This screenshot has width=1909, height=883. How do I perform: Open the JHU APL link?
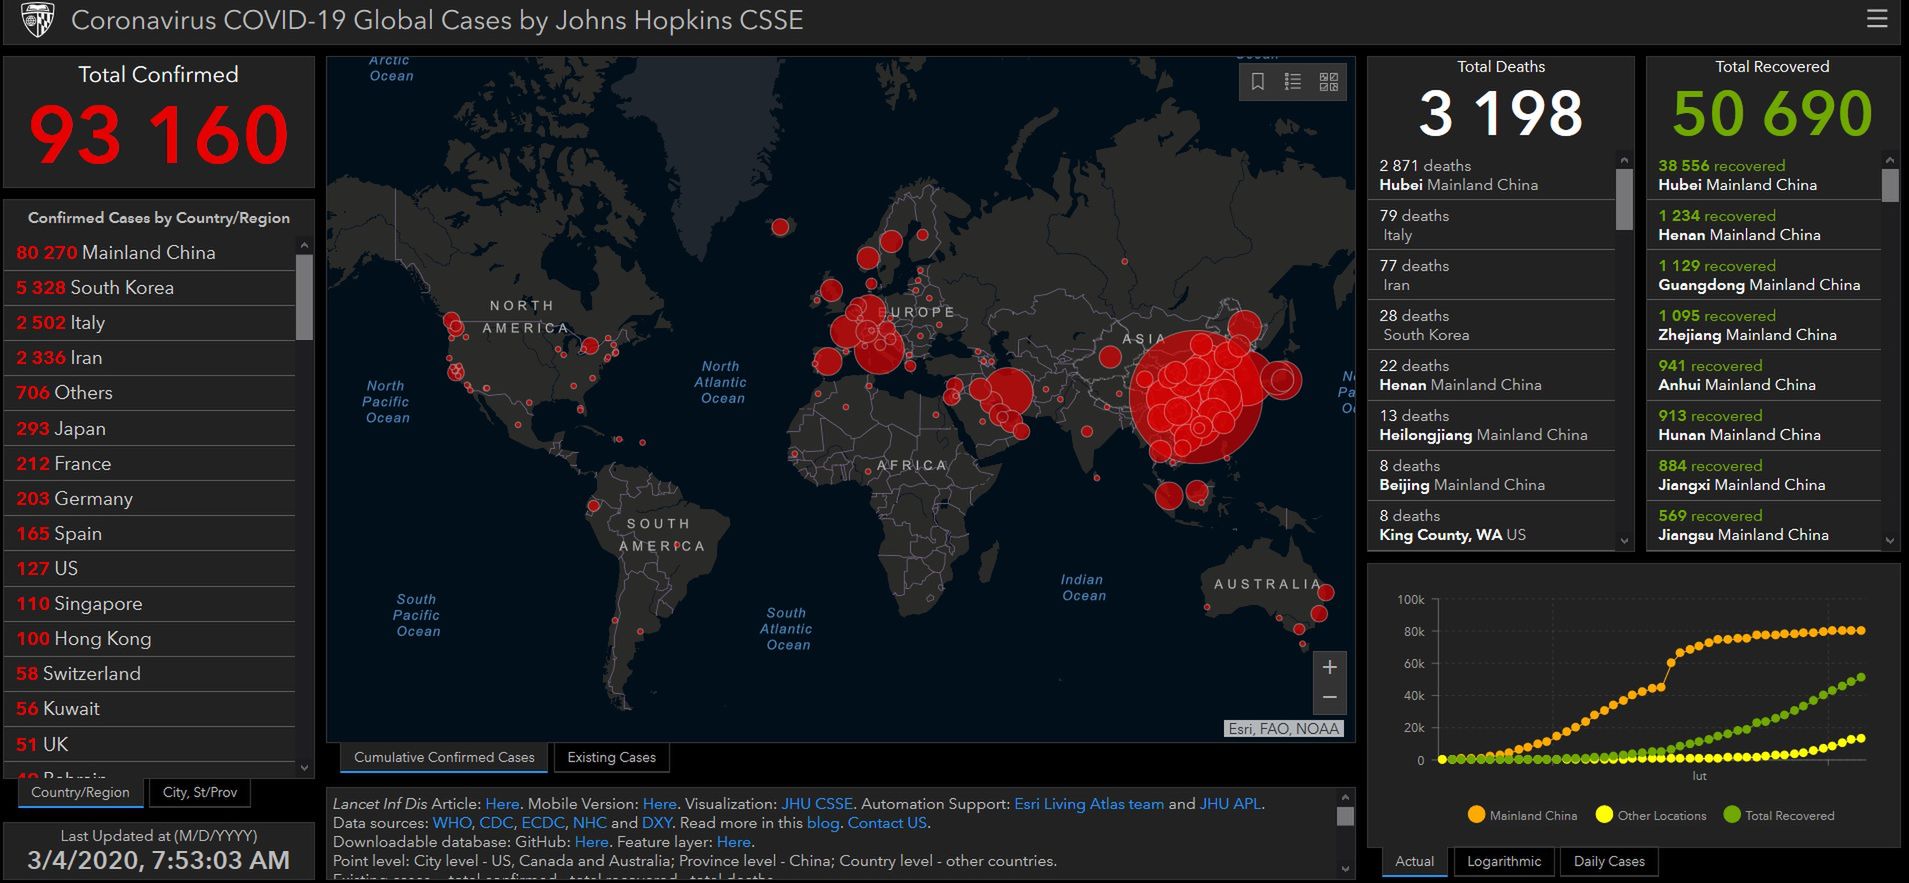[x=1230, y=803]
